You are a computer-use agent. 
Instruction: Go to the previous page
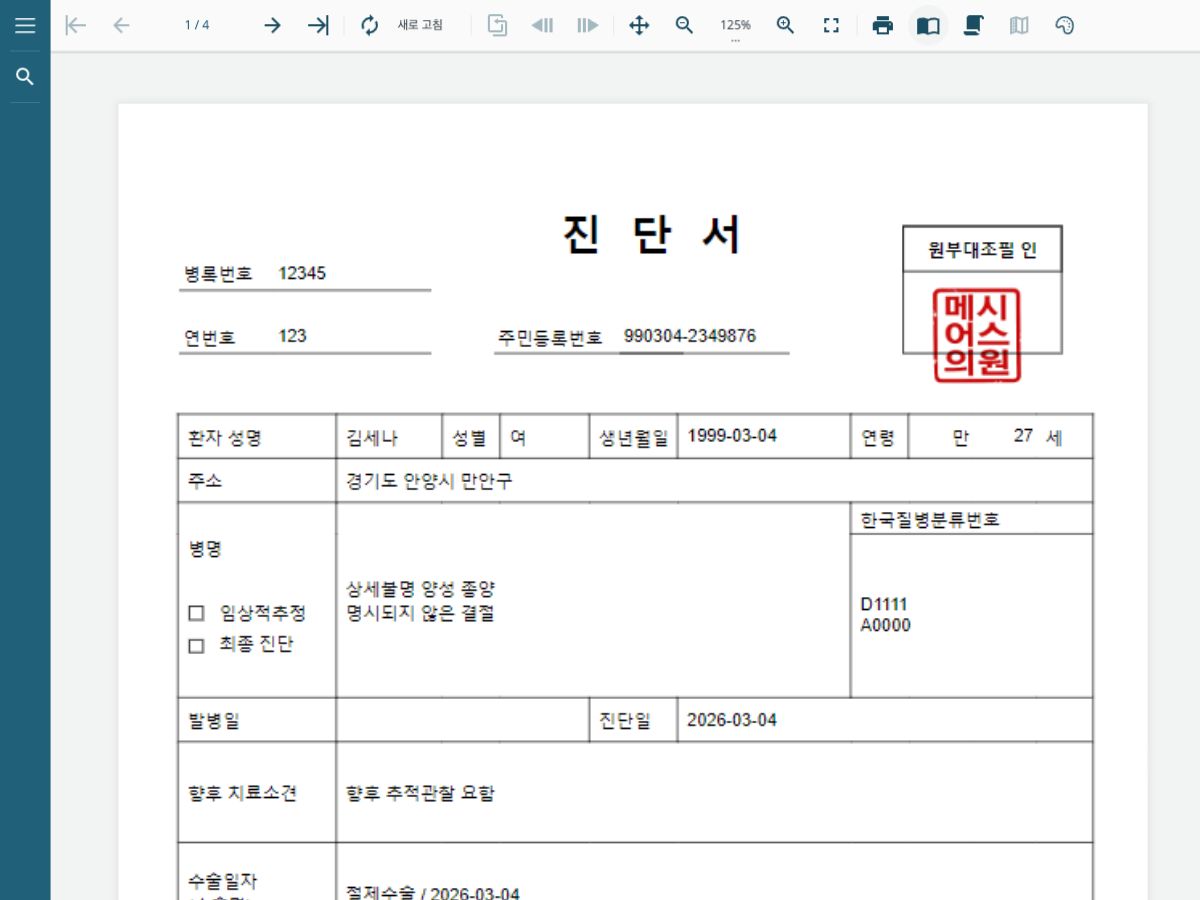pyautogui.click(x=121, y=25)
